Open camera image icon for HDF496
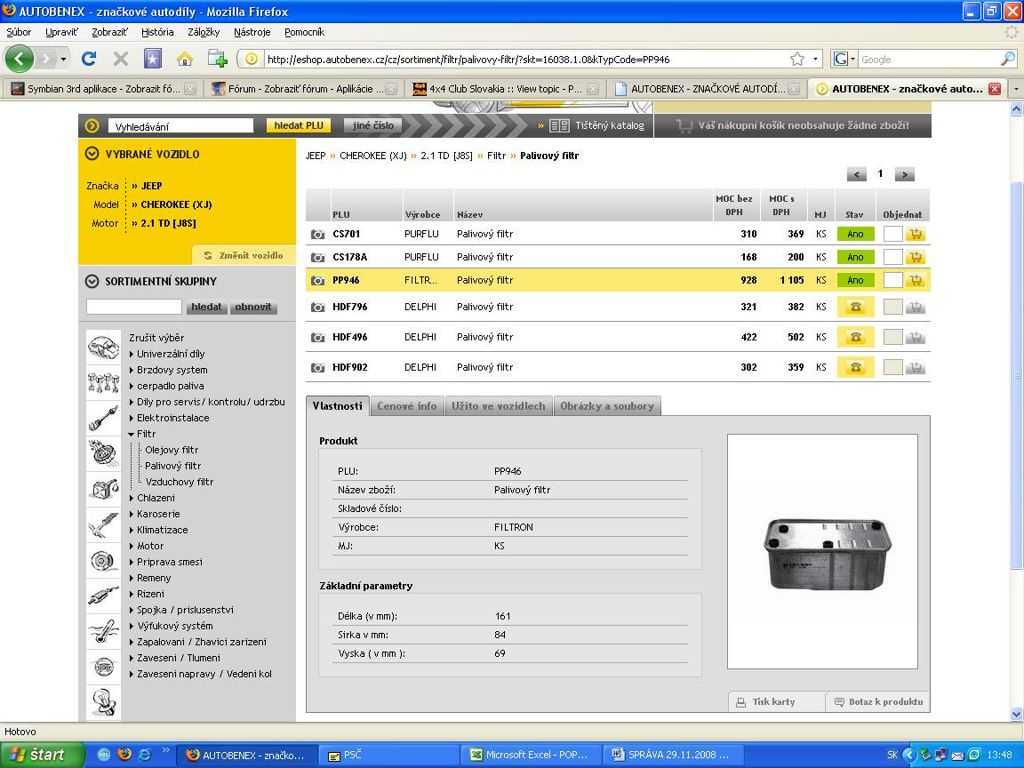1024x768 pixels. [317, 338]
